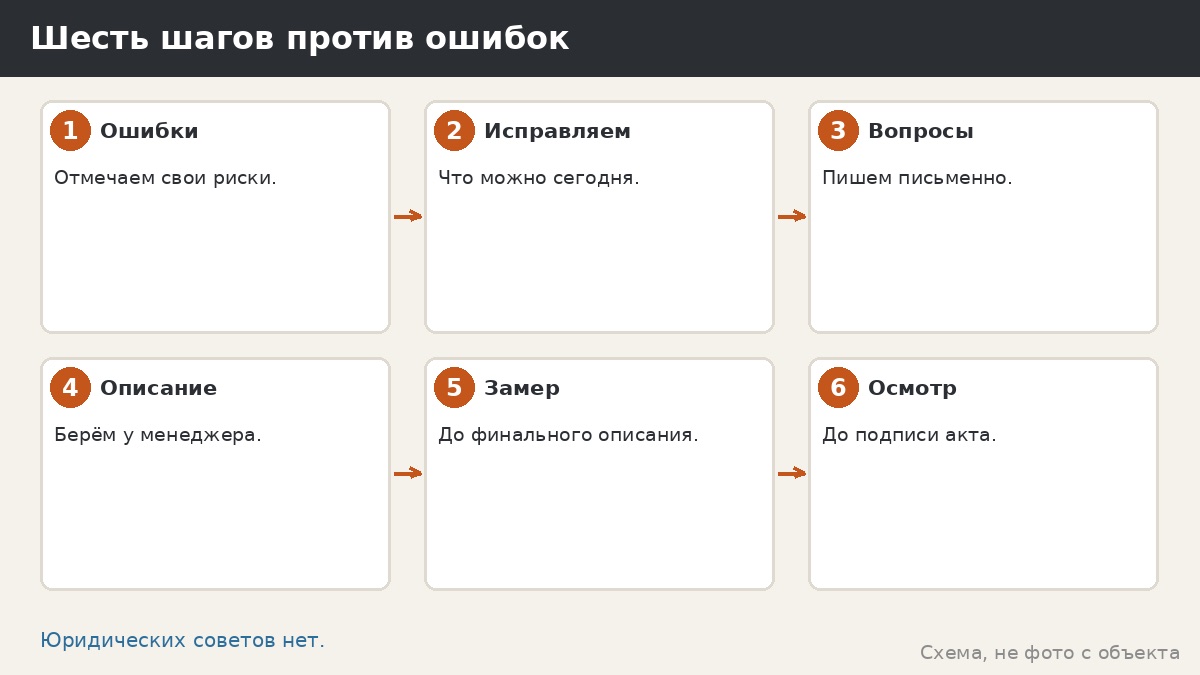The image size is (1200, 675).
Task: Select the heading «Исправляем»
Action: click(557, 132)
